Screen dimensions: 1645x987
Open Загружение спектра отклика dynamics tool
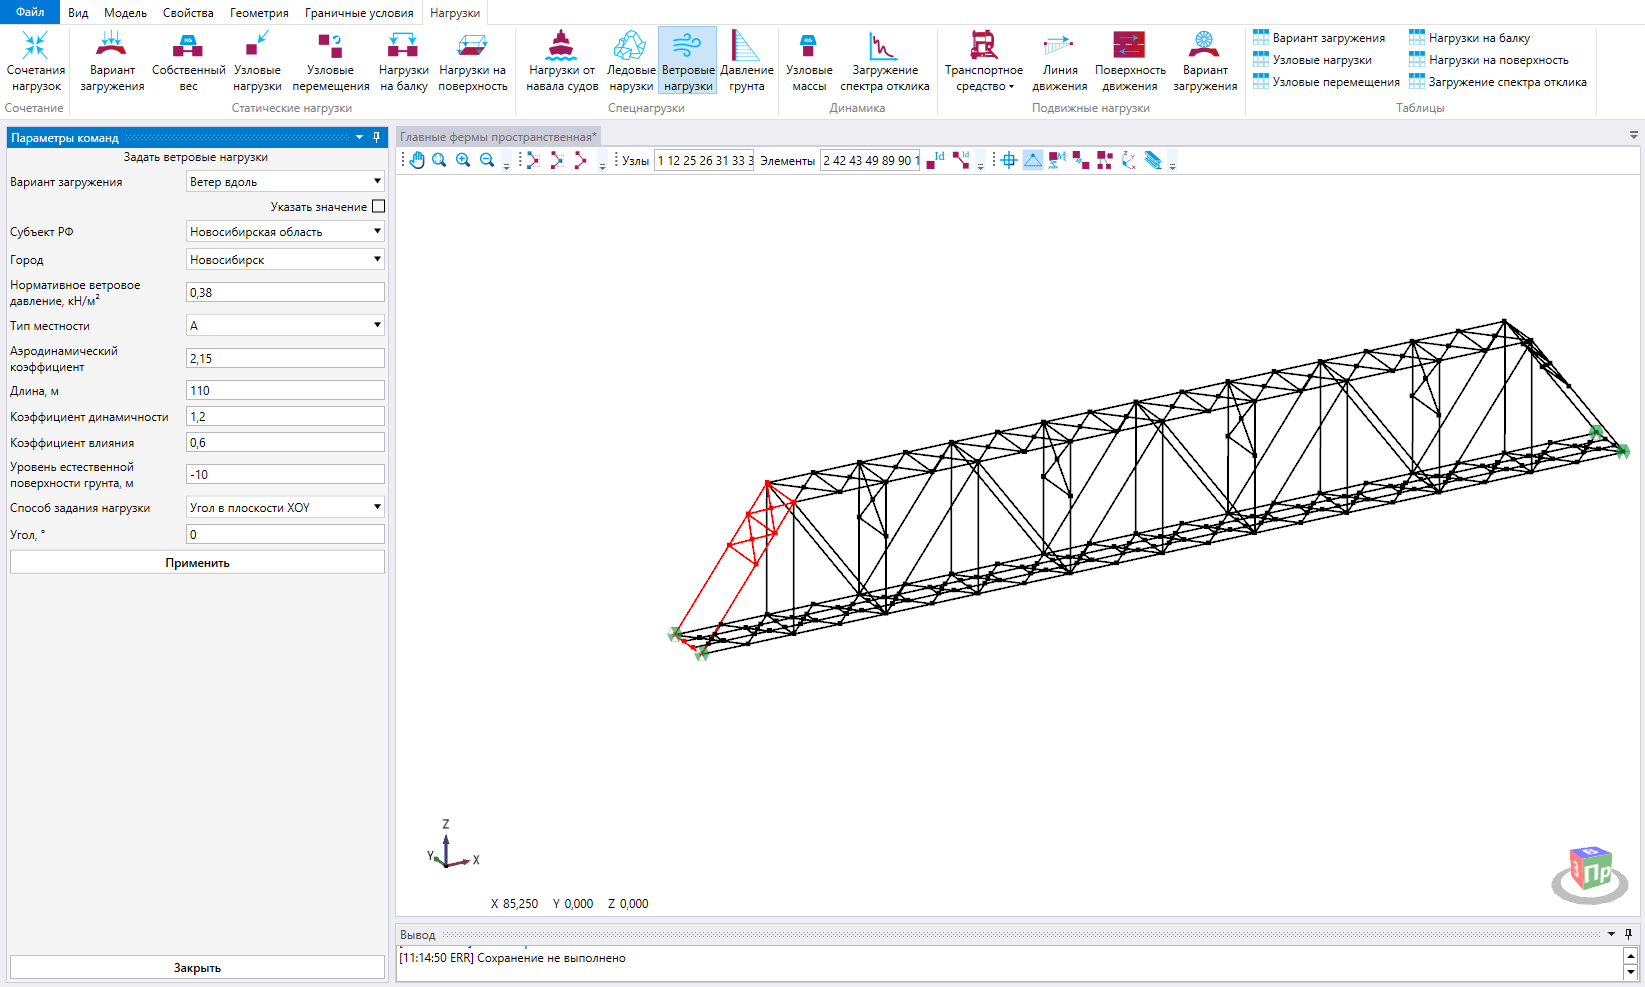(885, 61)
